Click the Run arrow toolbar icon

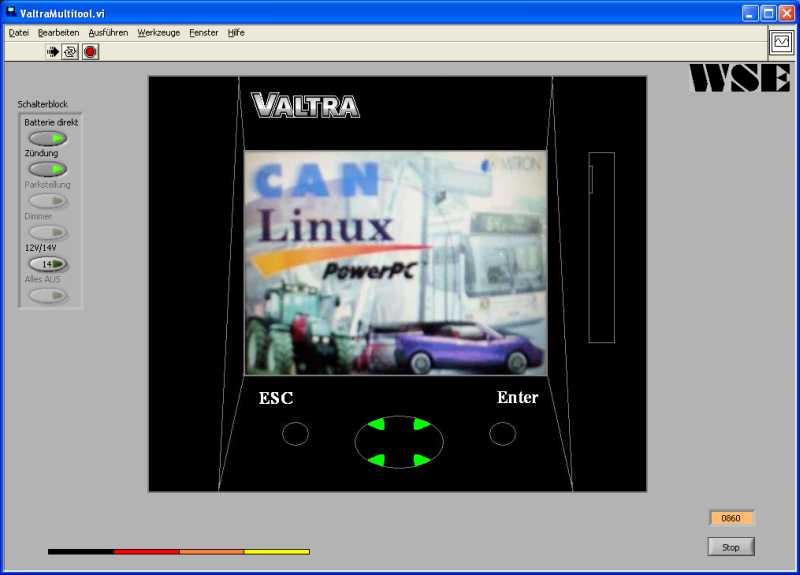click(53, 52)
